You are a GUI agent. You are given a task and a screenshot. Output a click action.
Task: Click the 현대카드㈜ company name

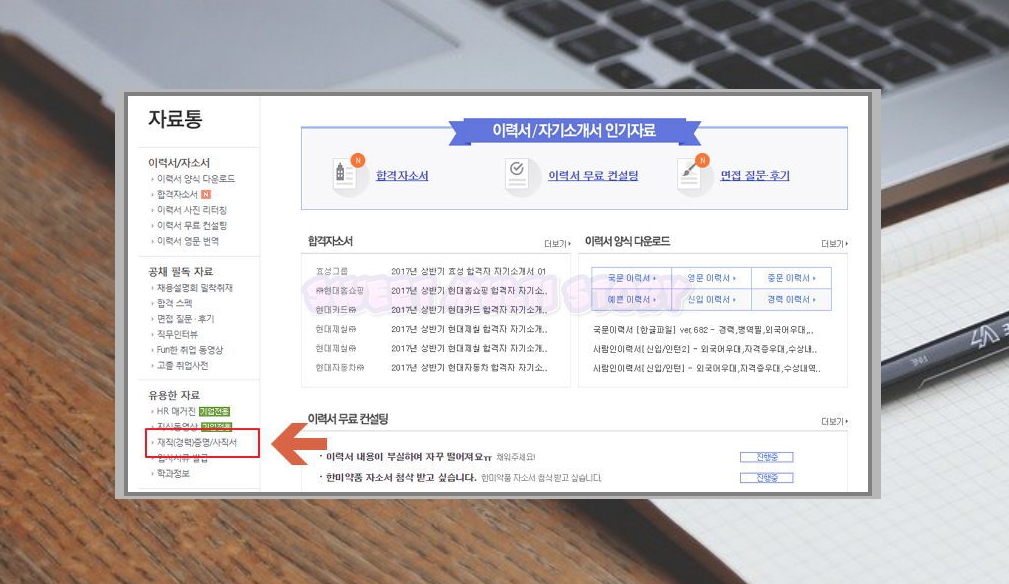tap(336, 310)
